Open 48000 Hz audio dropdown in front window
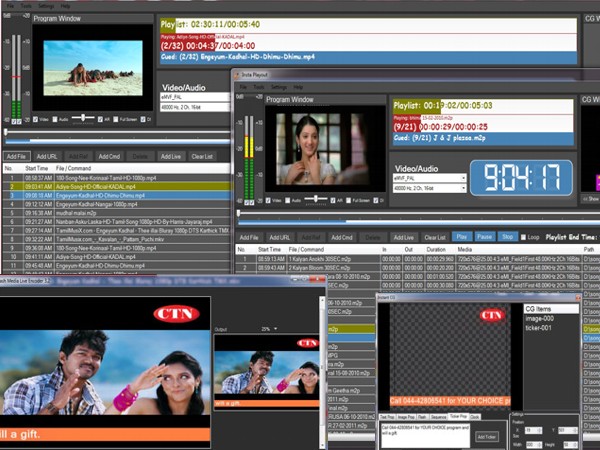Screen dimensions: 600x450 pyautogui.click(x=430, y=188)
